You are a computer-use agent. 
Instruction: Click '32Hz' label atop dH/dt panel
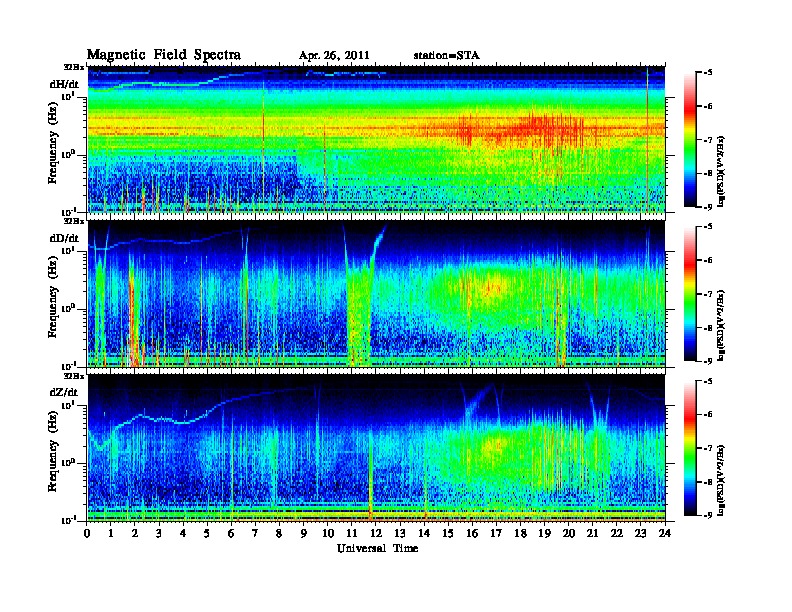(x=74, y=67)
